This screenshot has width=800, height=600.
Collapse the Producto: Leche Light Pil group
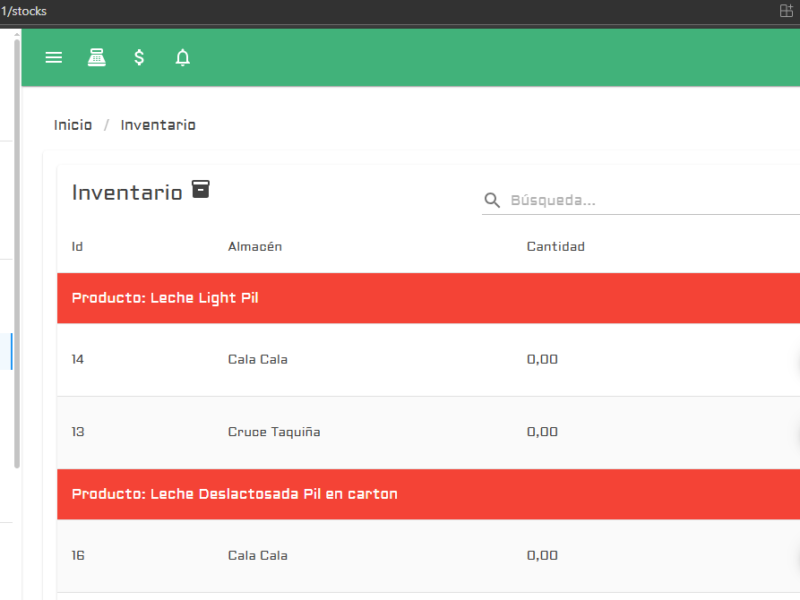point(165,298)
